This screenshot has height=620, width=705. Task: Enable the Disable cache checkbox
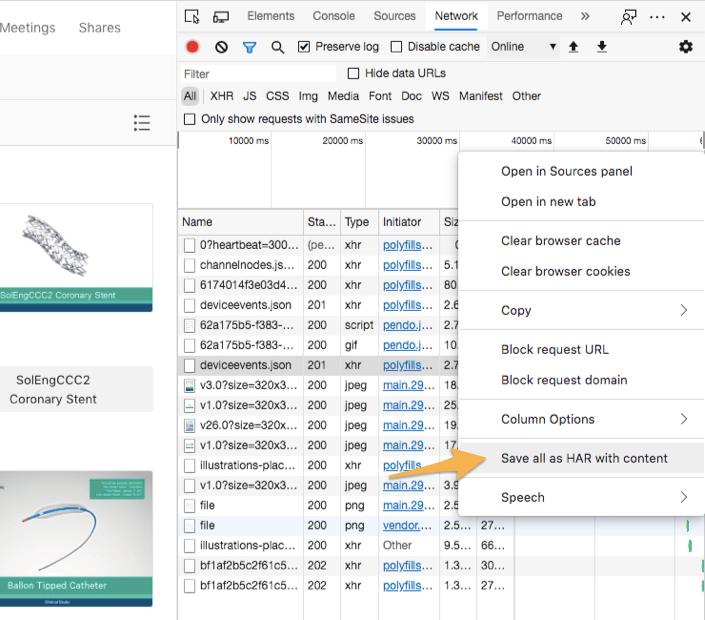tap(397, 47)
